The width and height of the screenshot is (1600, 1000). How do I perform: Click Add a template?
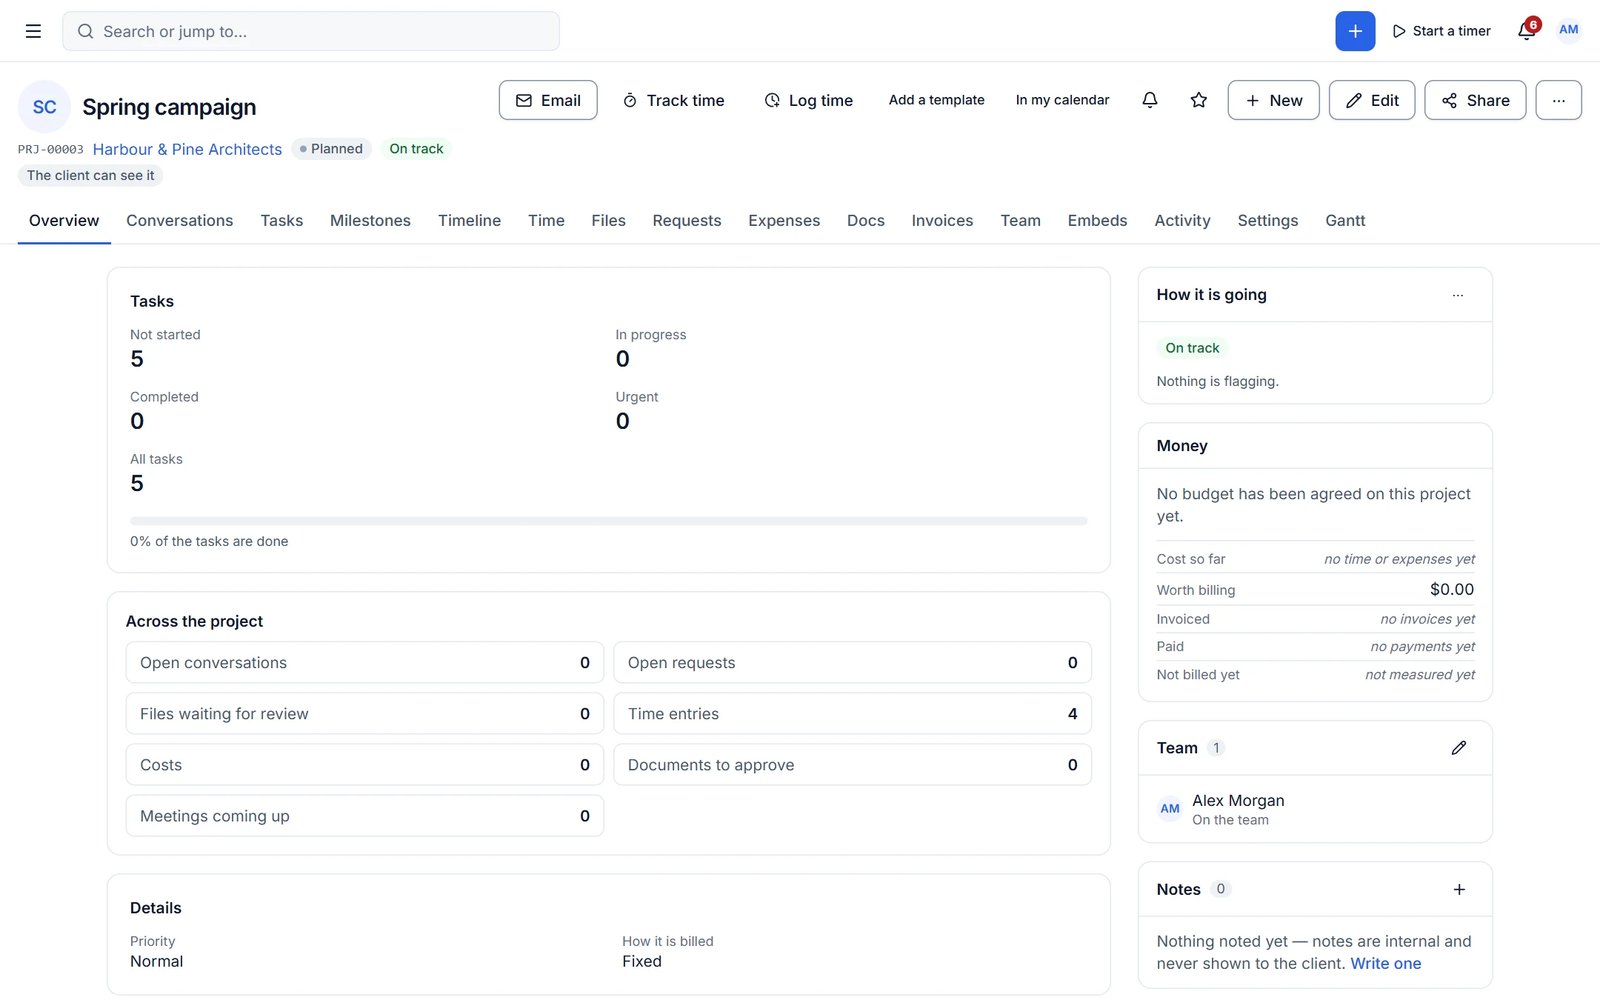click(937, 100)
